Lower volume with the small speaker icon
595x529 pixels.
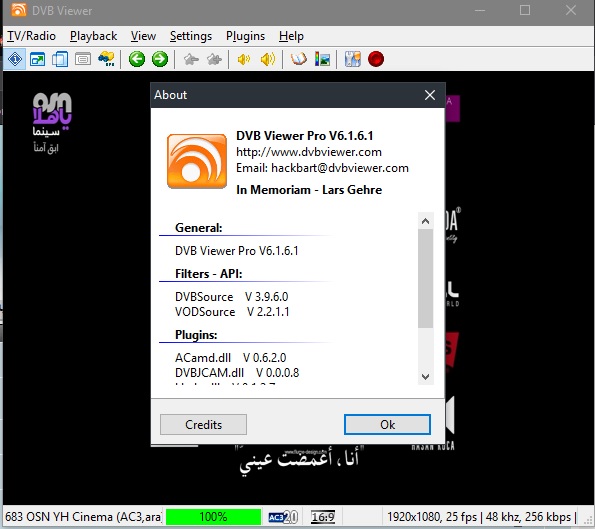tap(244, 59)
